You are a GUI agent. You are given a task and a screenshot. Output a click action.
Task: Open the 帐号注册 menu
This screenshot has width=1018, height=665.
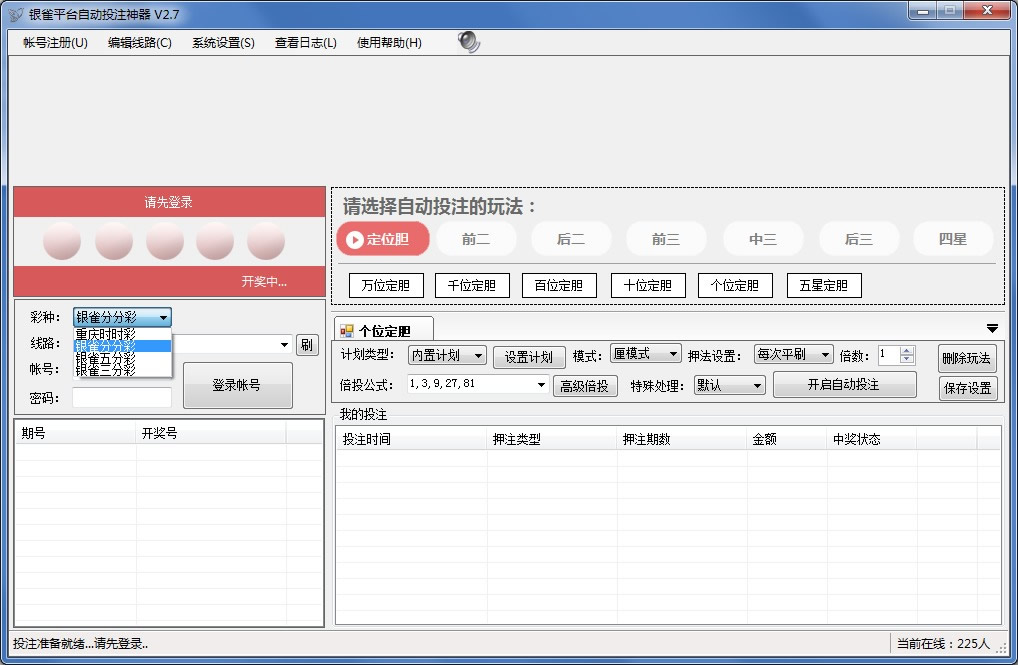55,43
